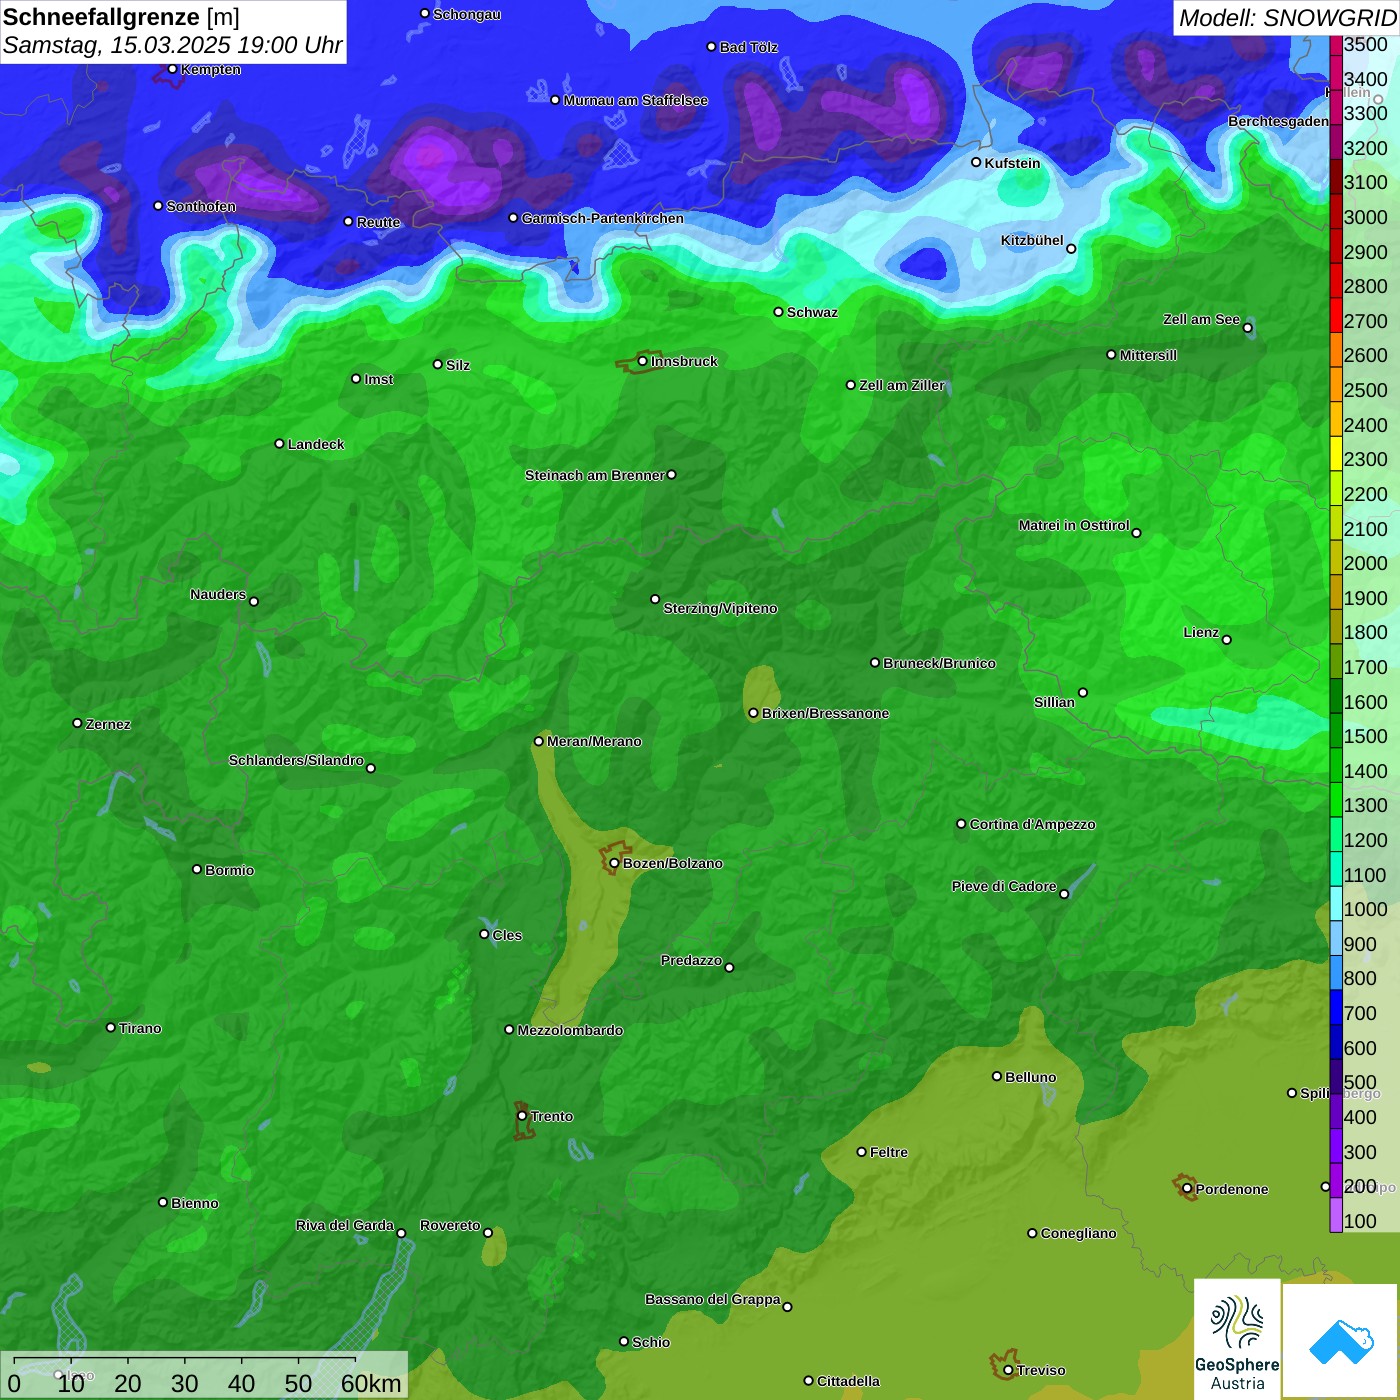Click the Kufstein location dot

click(976, 162)
